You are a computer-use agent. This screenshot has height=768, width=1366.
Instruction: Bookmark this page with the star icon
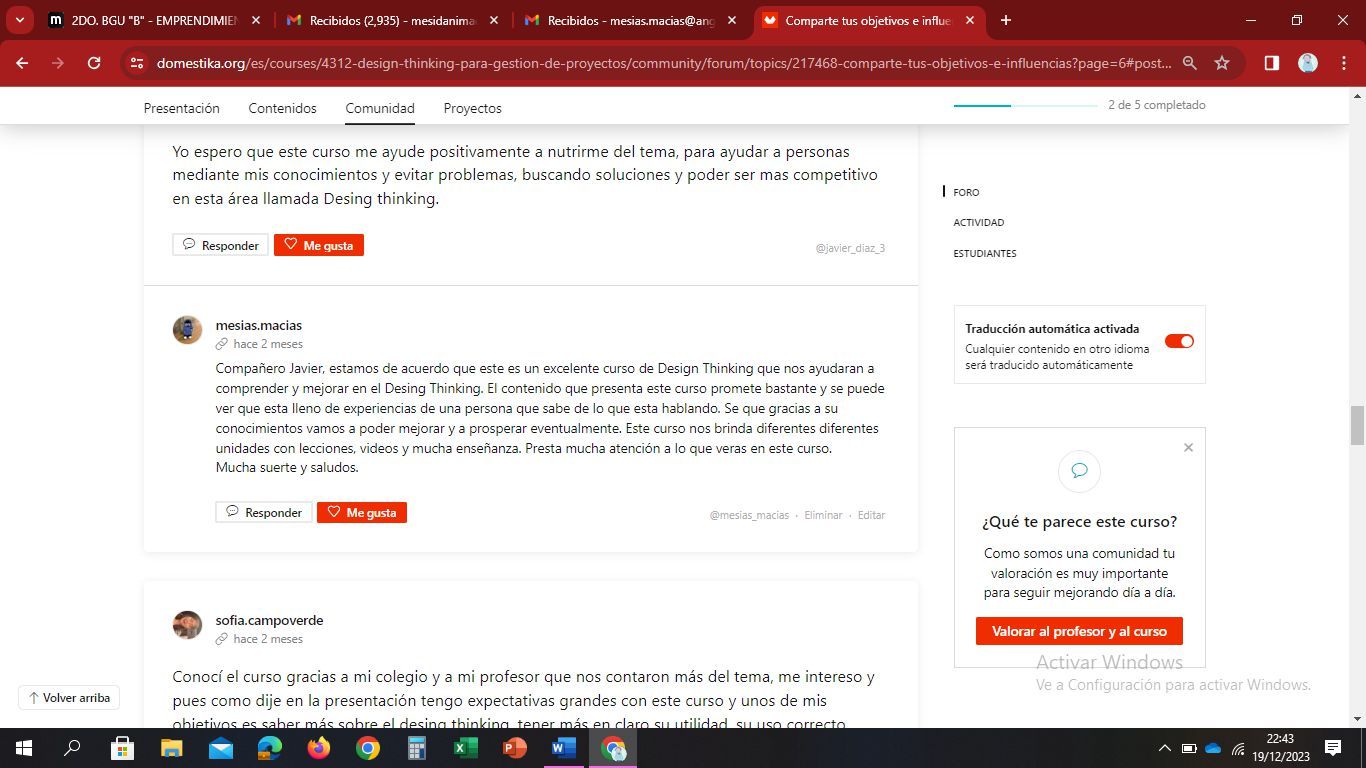(x=1222, y=63)
